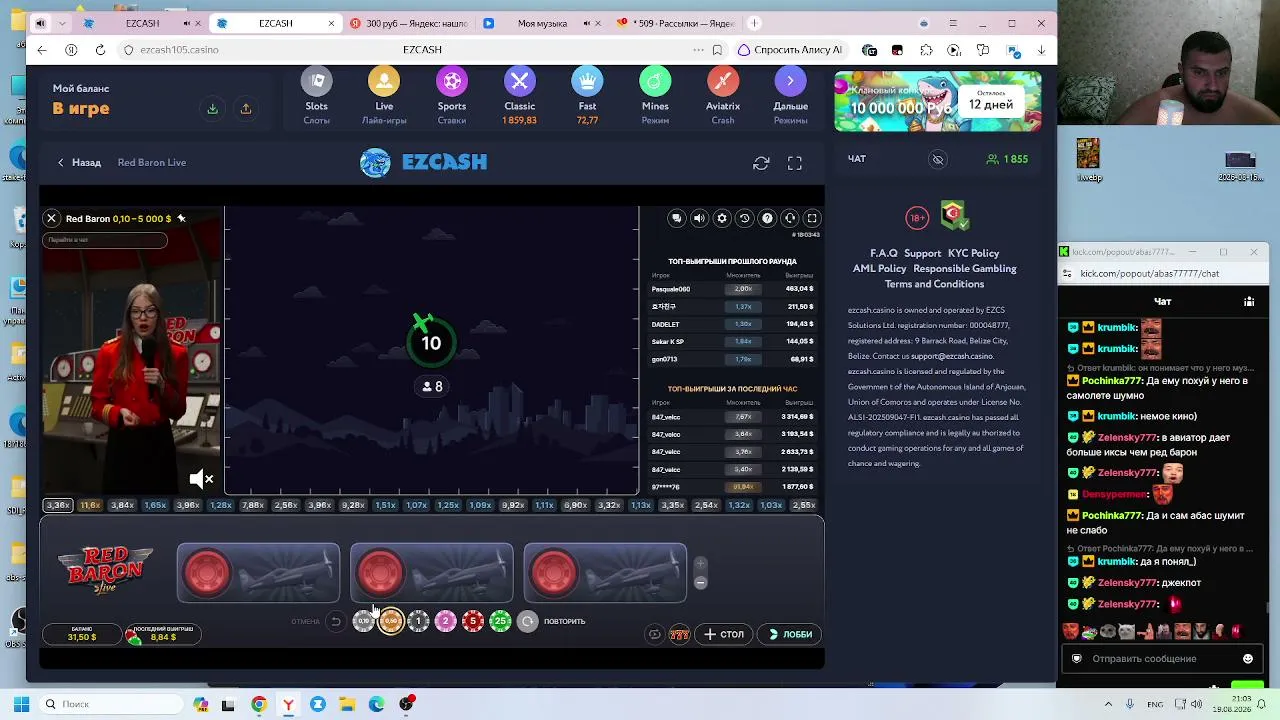Click the 777 slots icon near the table button

679,634
